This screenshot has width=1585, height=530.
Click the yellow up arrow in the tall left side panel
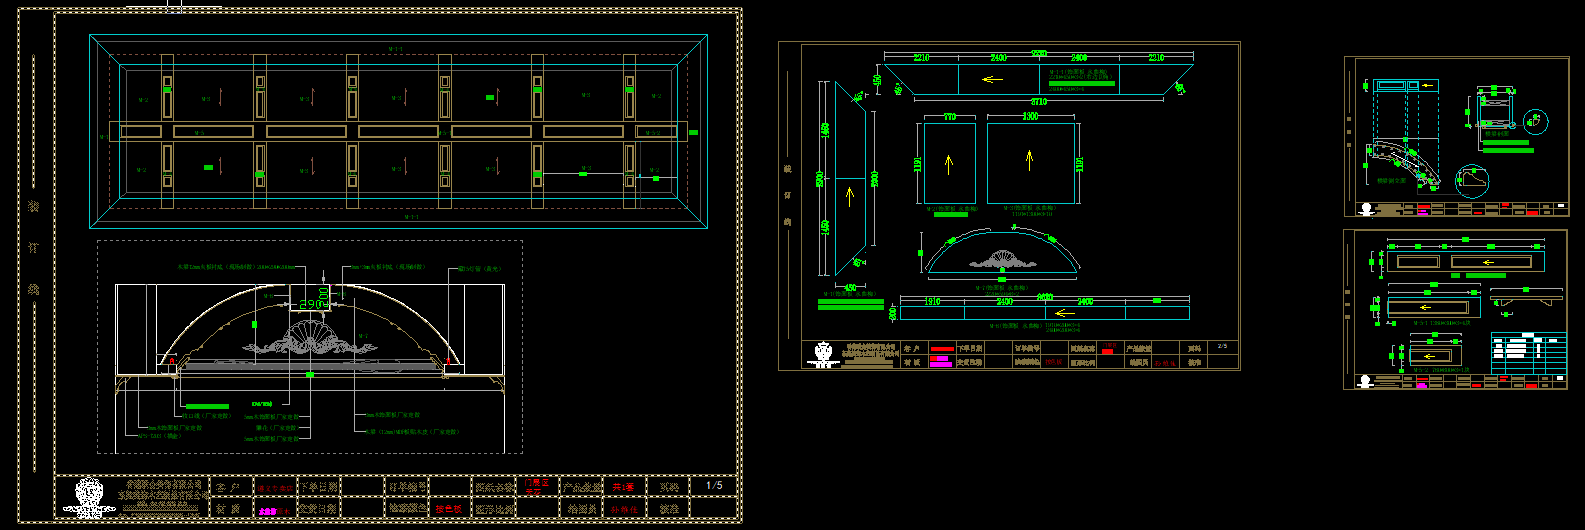click(x=849, y=192)
